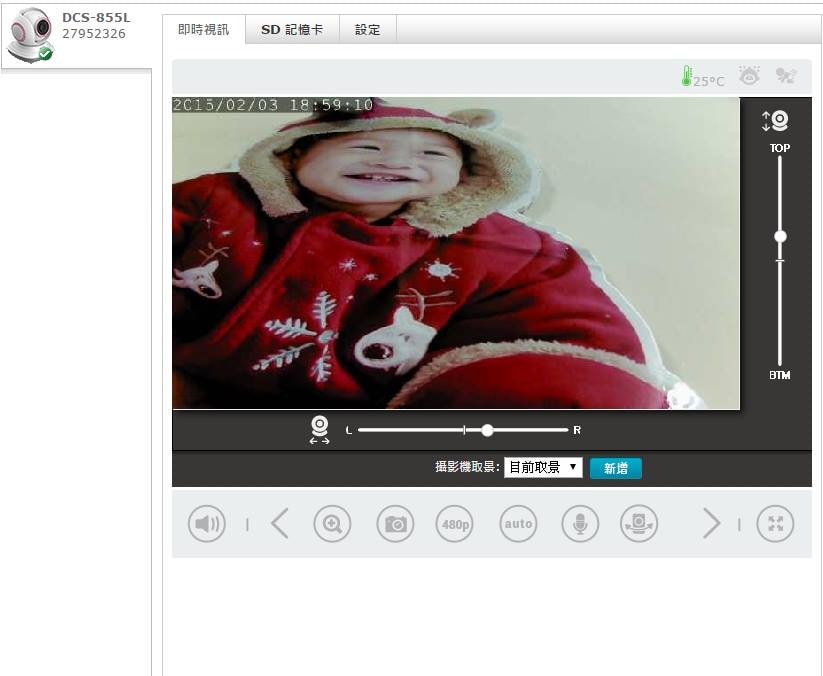823x676 pixels.
Task: Toggle the 480p resolution button
Action: (x=455, y=524)
